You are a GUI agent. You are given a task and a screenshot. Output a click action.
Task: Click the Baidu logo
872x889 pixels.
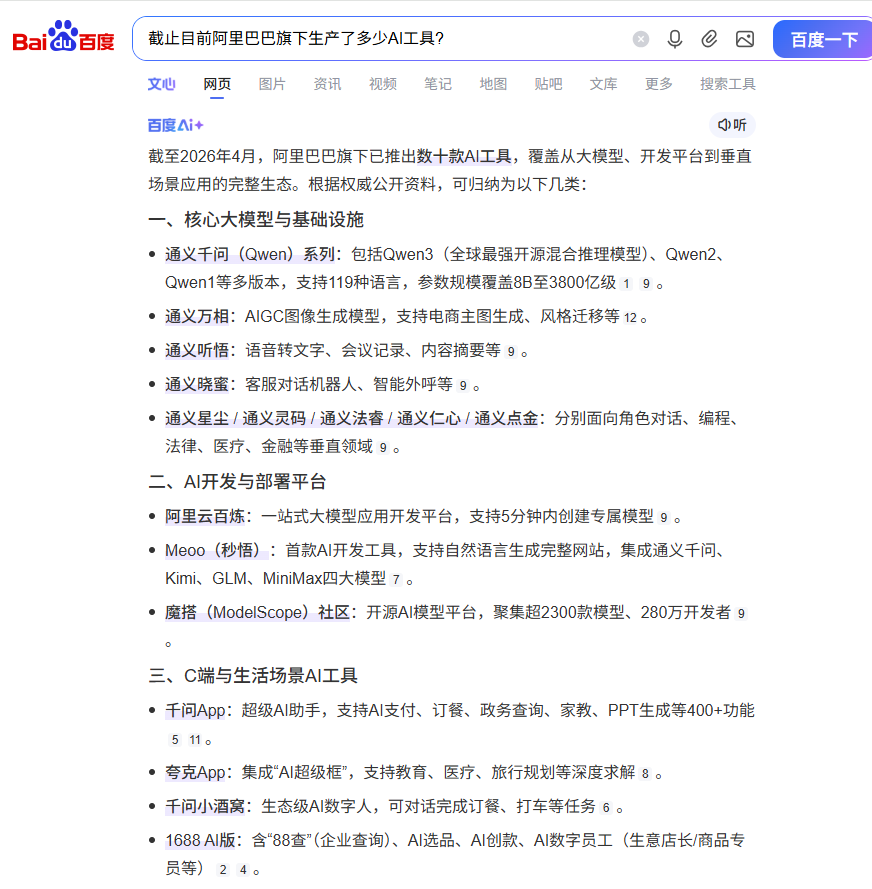64,39
